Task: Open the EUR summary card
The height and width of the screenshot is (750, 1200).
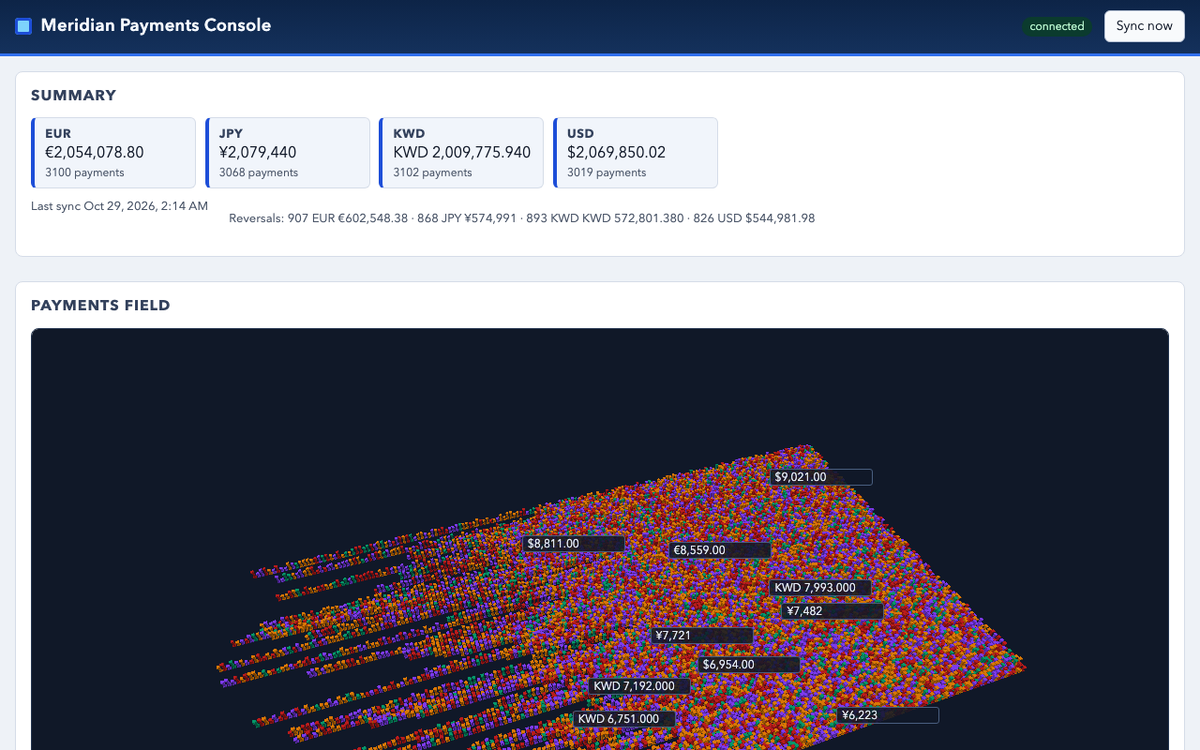Action: [x=113, y=153]
